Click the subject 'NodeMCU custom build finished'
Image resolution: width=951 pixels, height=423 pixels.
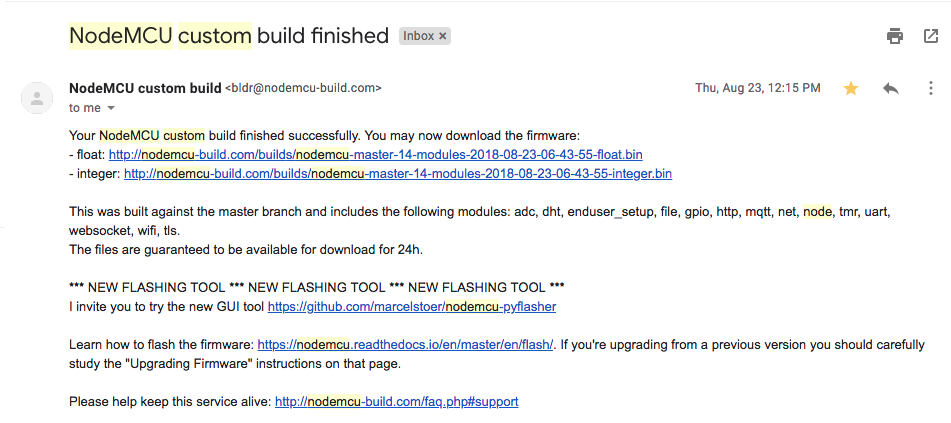click(x=229, y=36)
